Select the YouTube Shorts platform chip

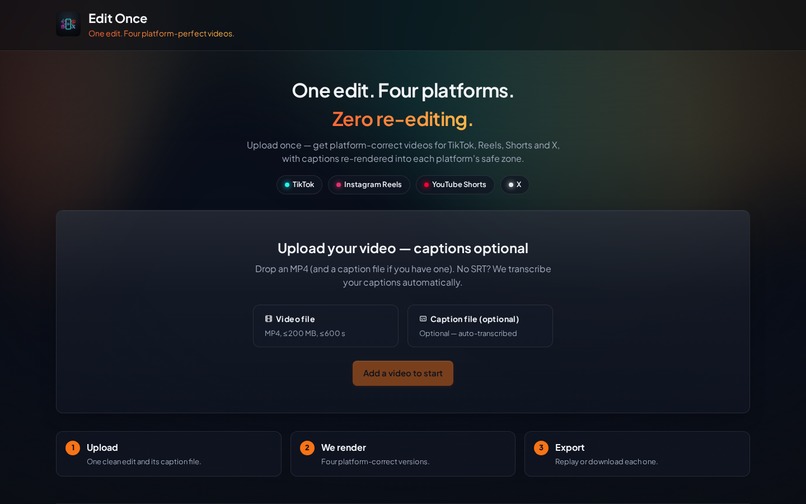[455, 185]
